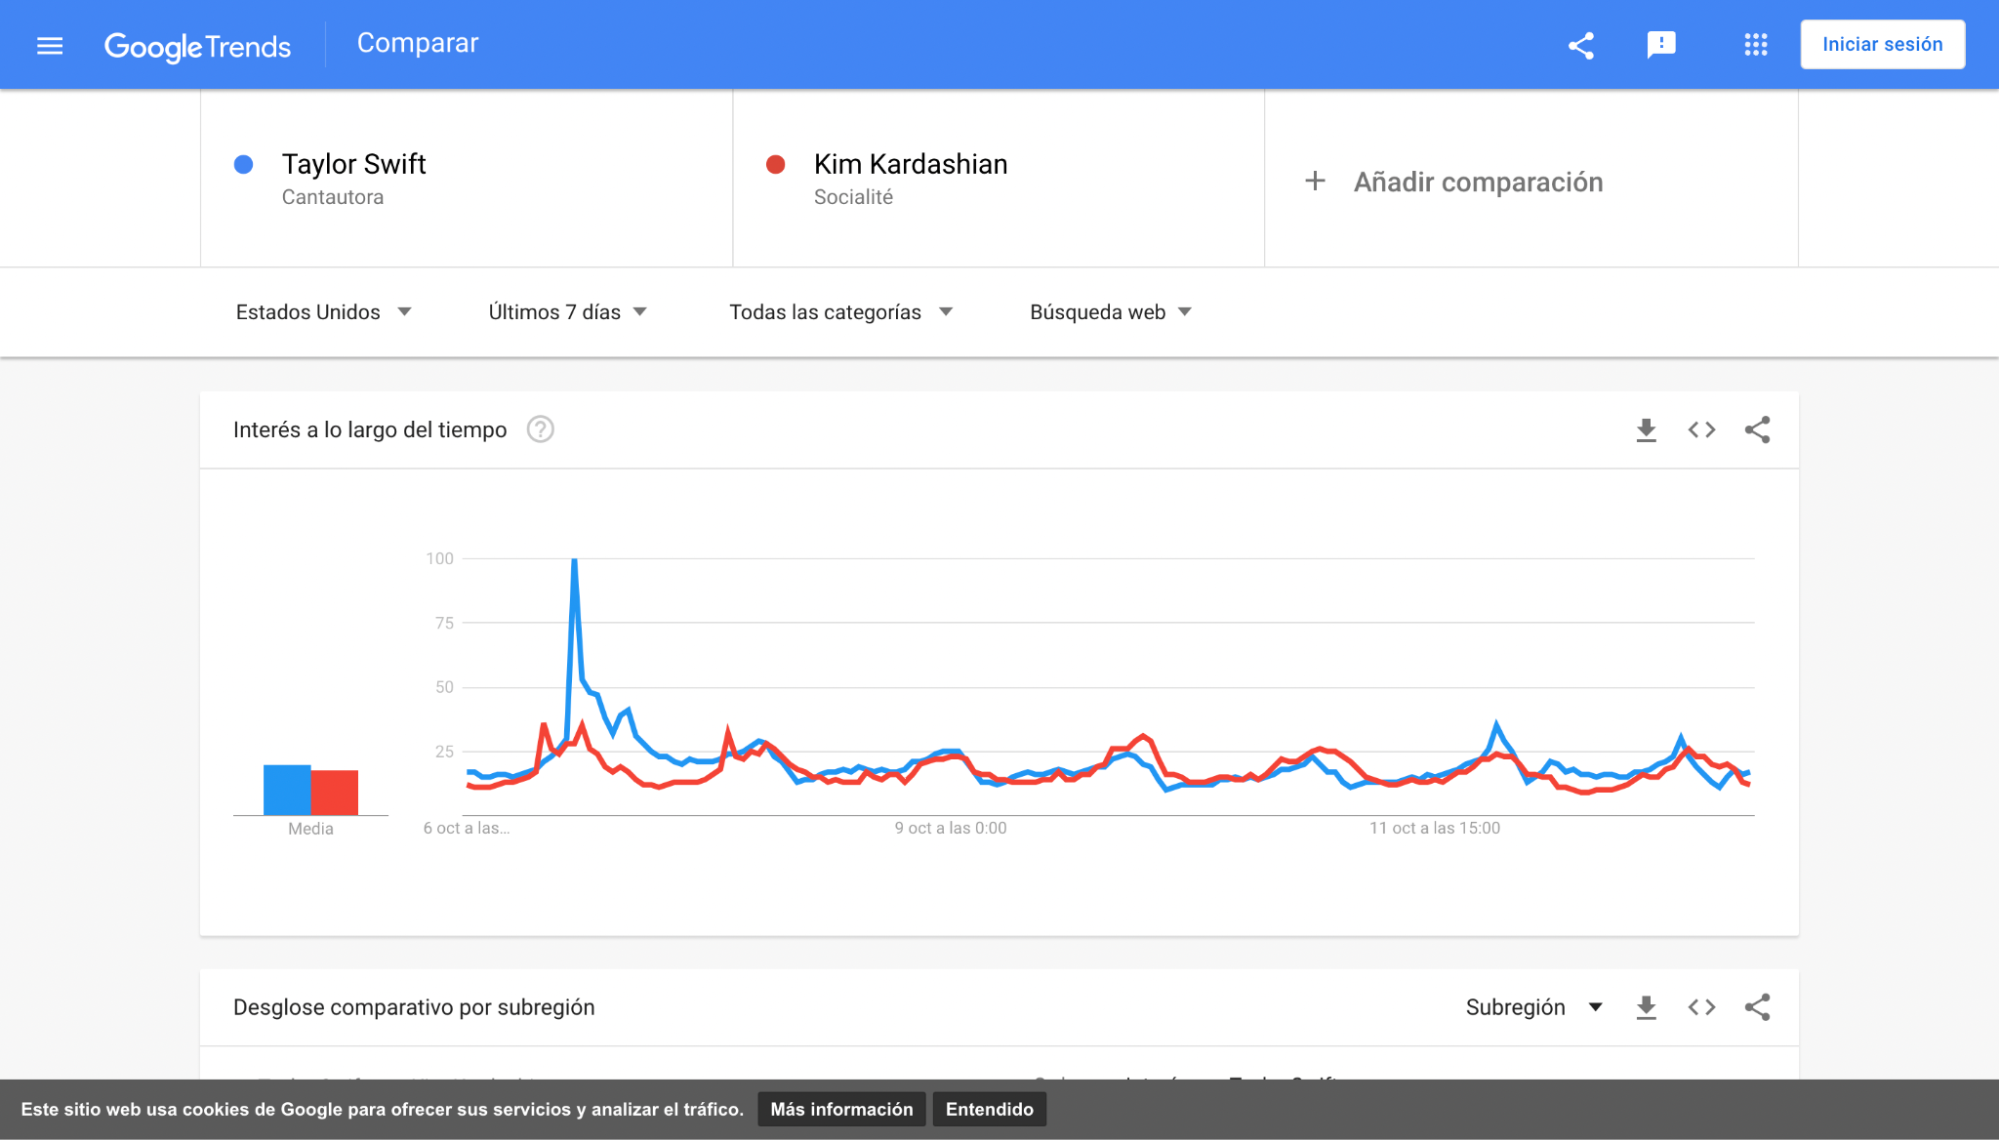
Task: Open the Últimos 7 días time range dropdown
Action: (567, 312)
